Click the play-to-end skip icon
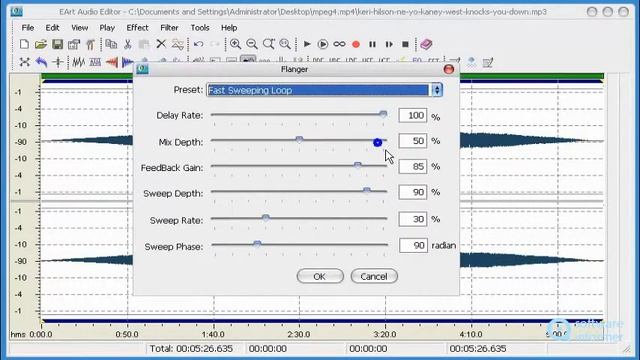640x360 pixels. (389, 44)
